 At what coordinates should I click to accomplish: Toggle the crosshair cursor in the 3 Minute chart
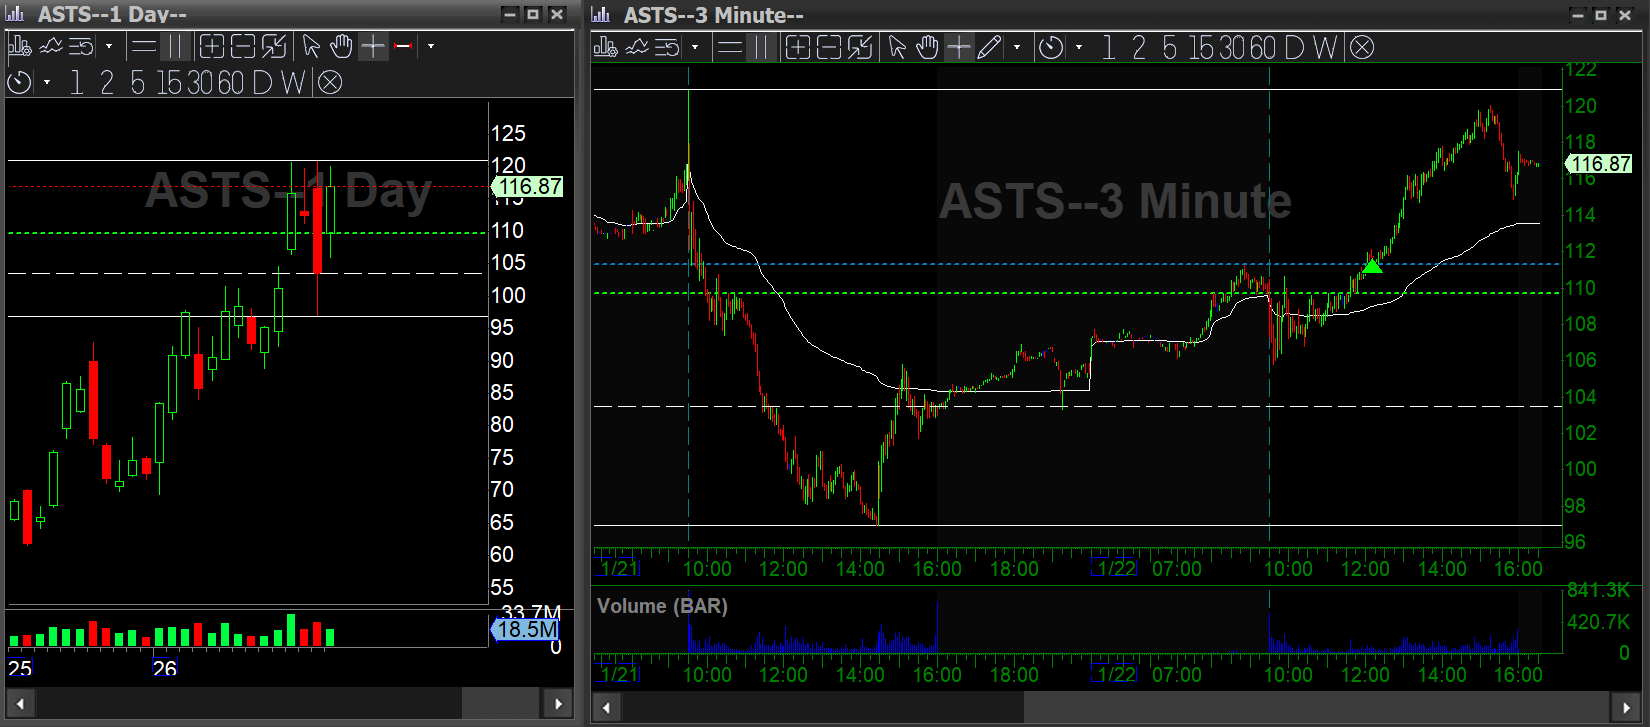(958, 47)
